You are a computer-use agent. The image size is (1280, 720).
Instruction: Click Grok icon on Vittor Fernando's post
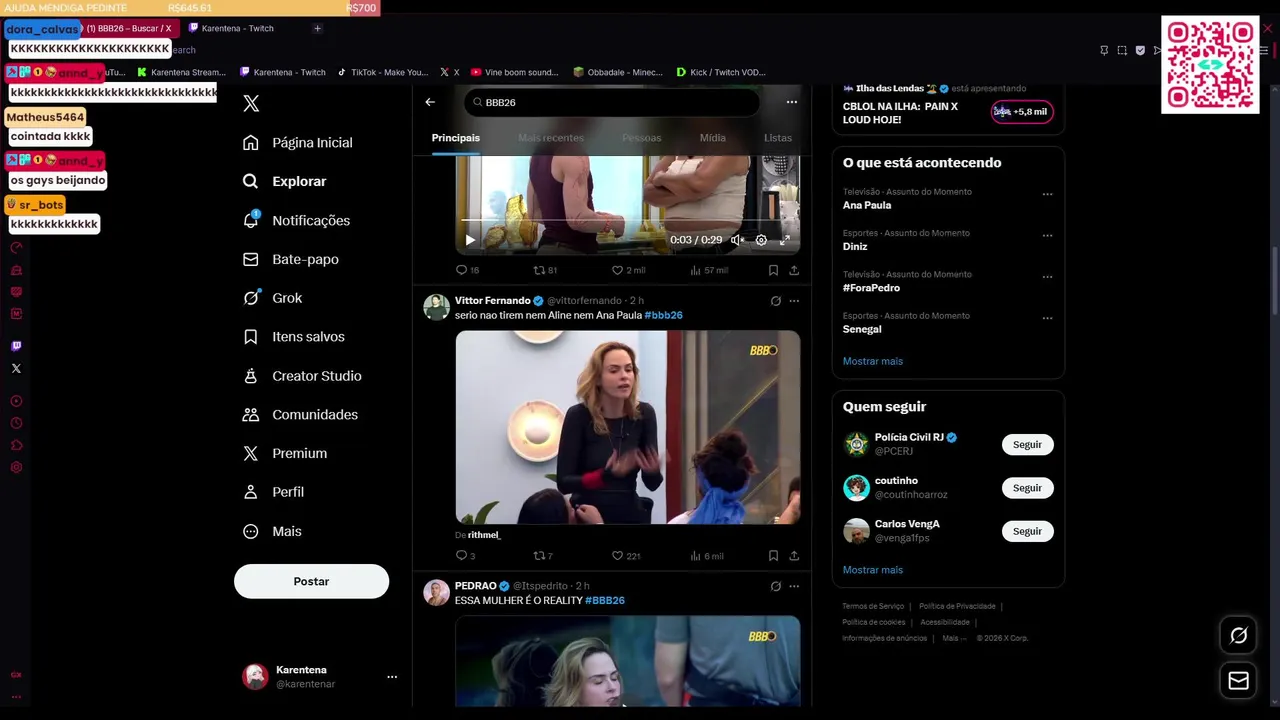pyautogui.click(x=775, y=301)
